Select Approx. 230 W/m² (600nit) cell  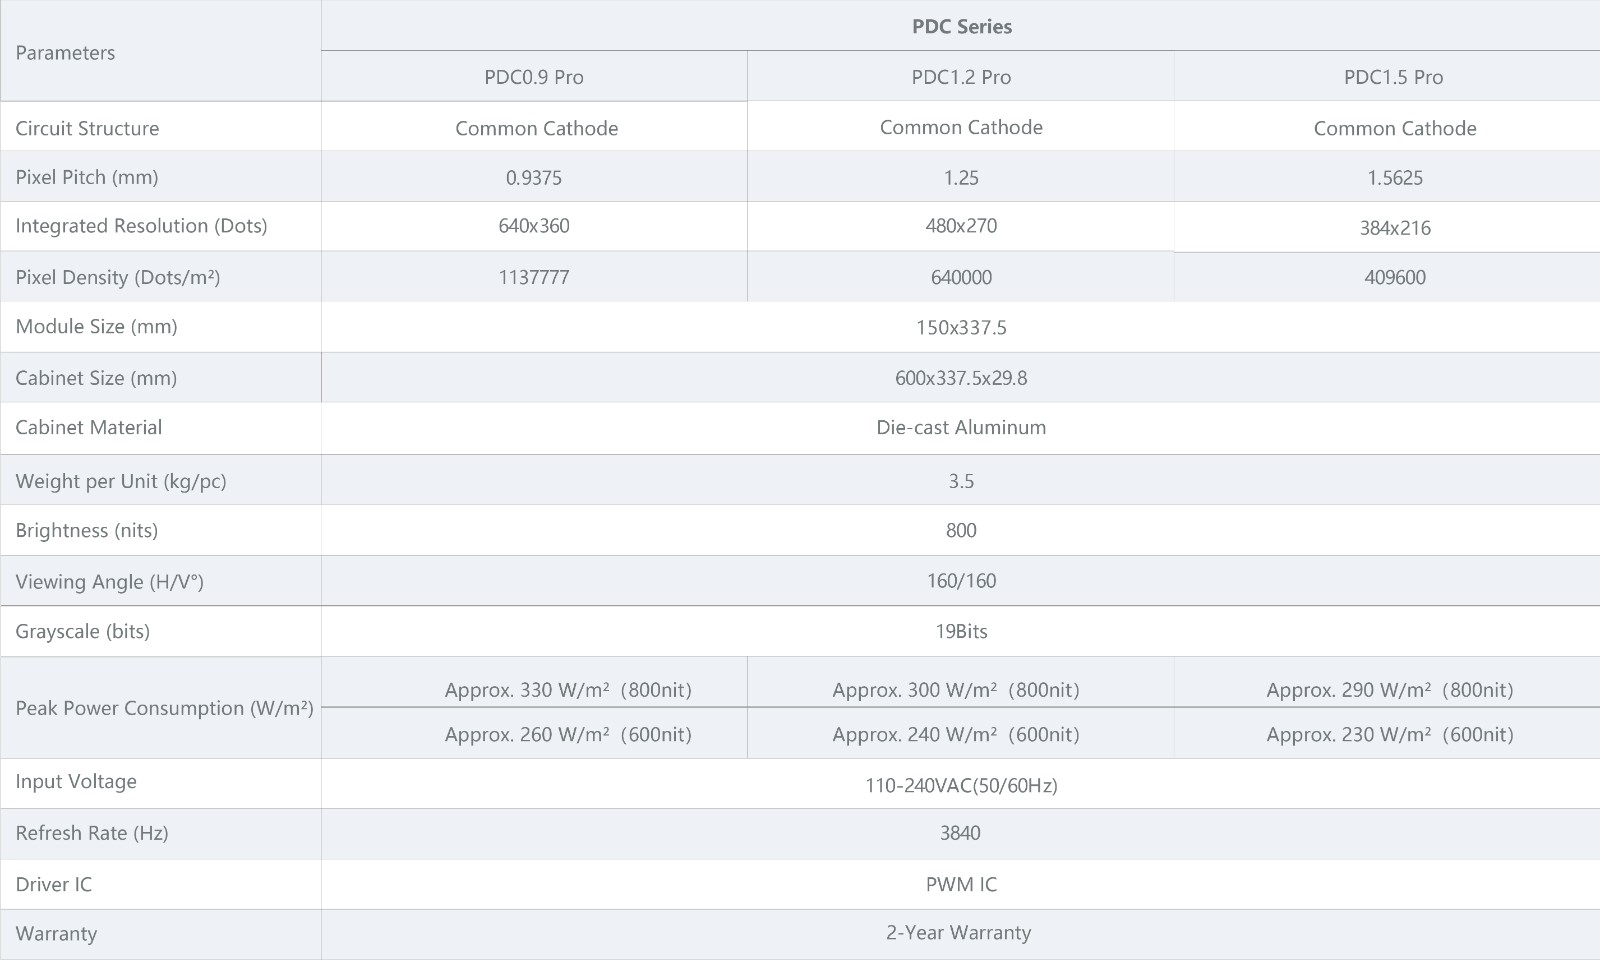coord(1390,734)
